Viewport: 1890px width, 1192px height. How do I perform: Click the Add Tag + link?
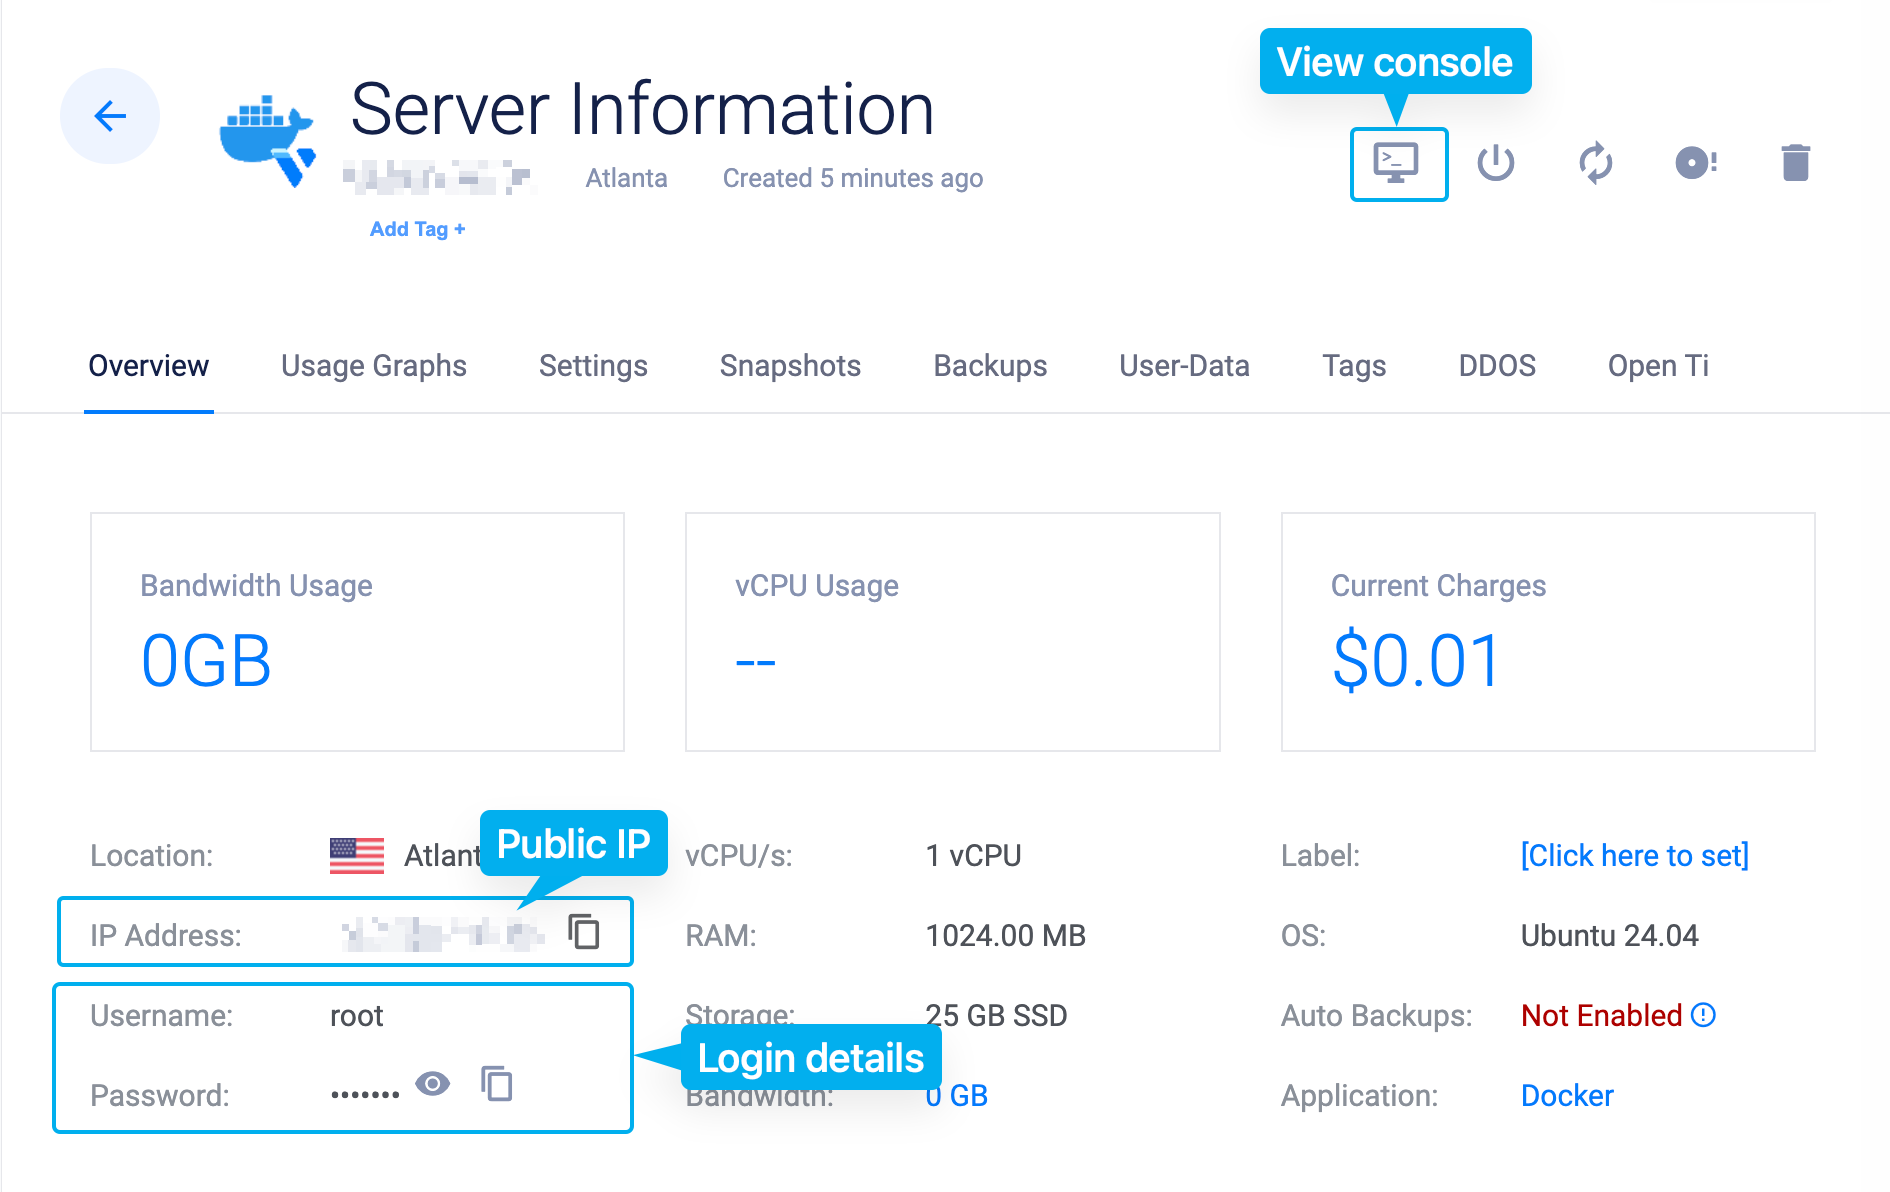[x=417, y=229]
